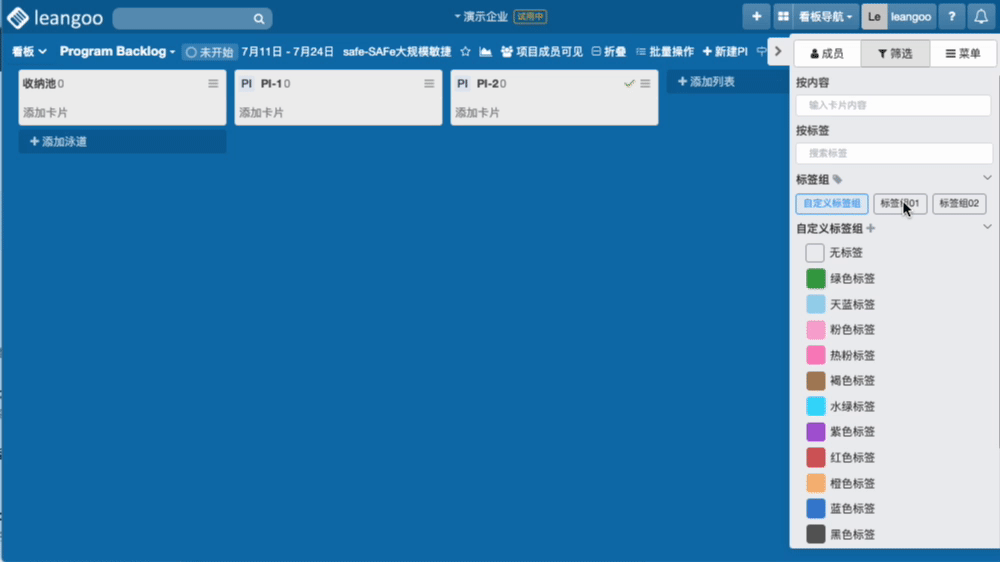Toggle the 自定义标签组 tag group

point(831,204)
